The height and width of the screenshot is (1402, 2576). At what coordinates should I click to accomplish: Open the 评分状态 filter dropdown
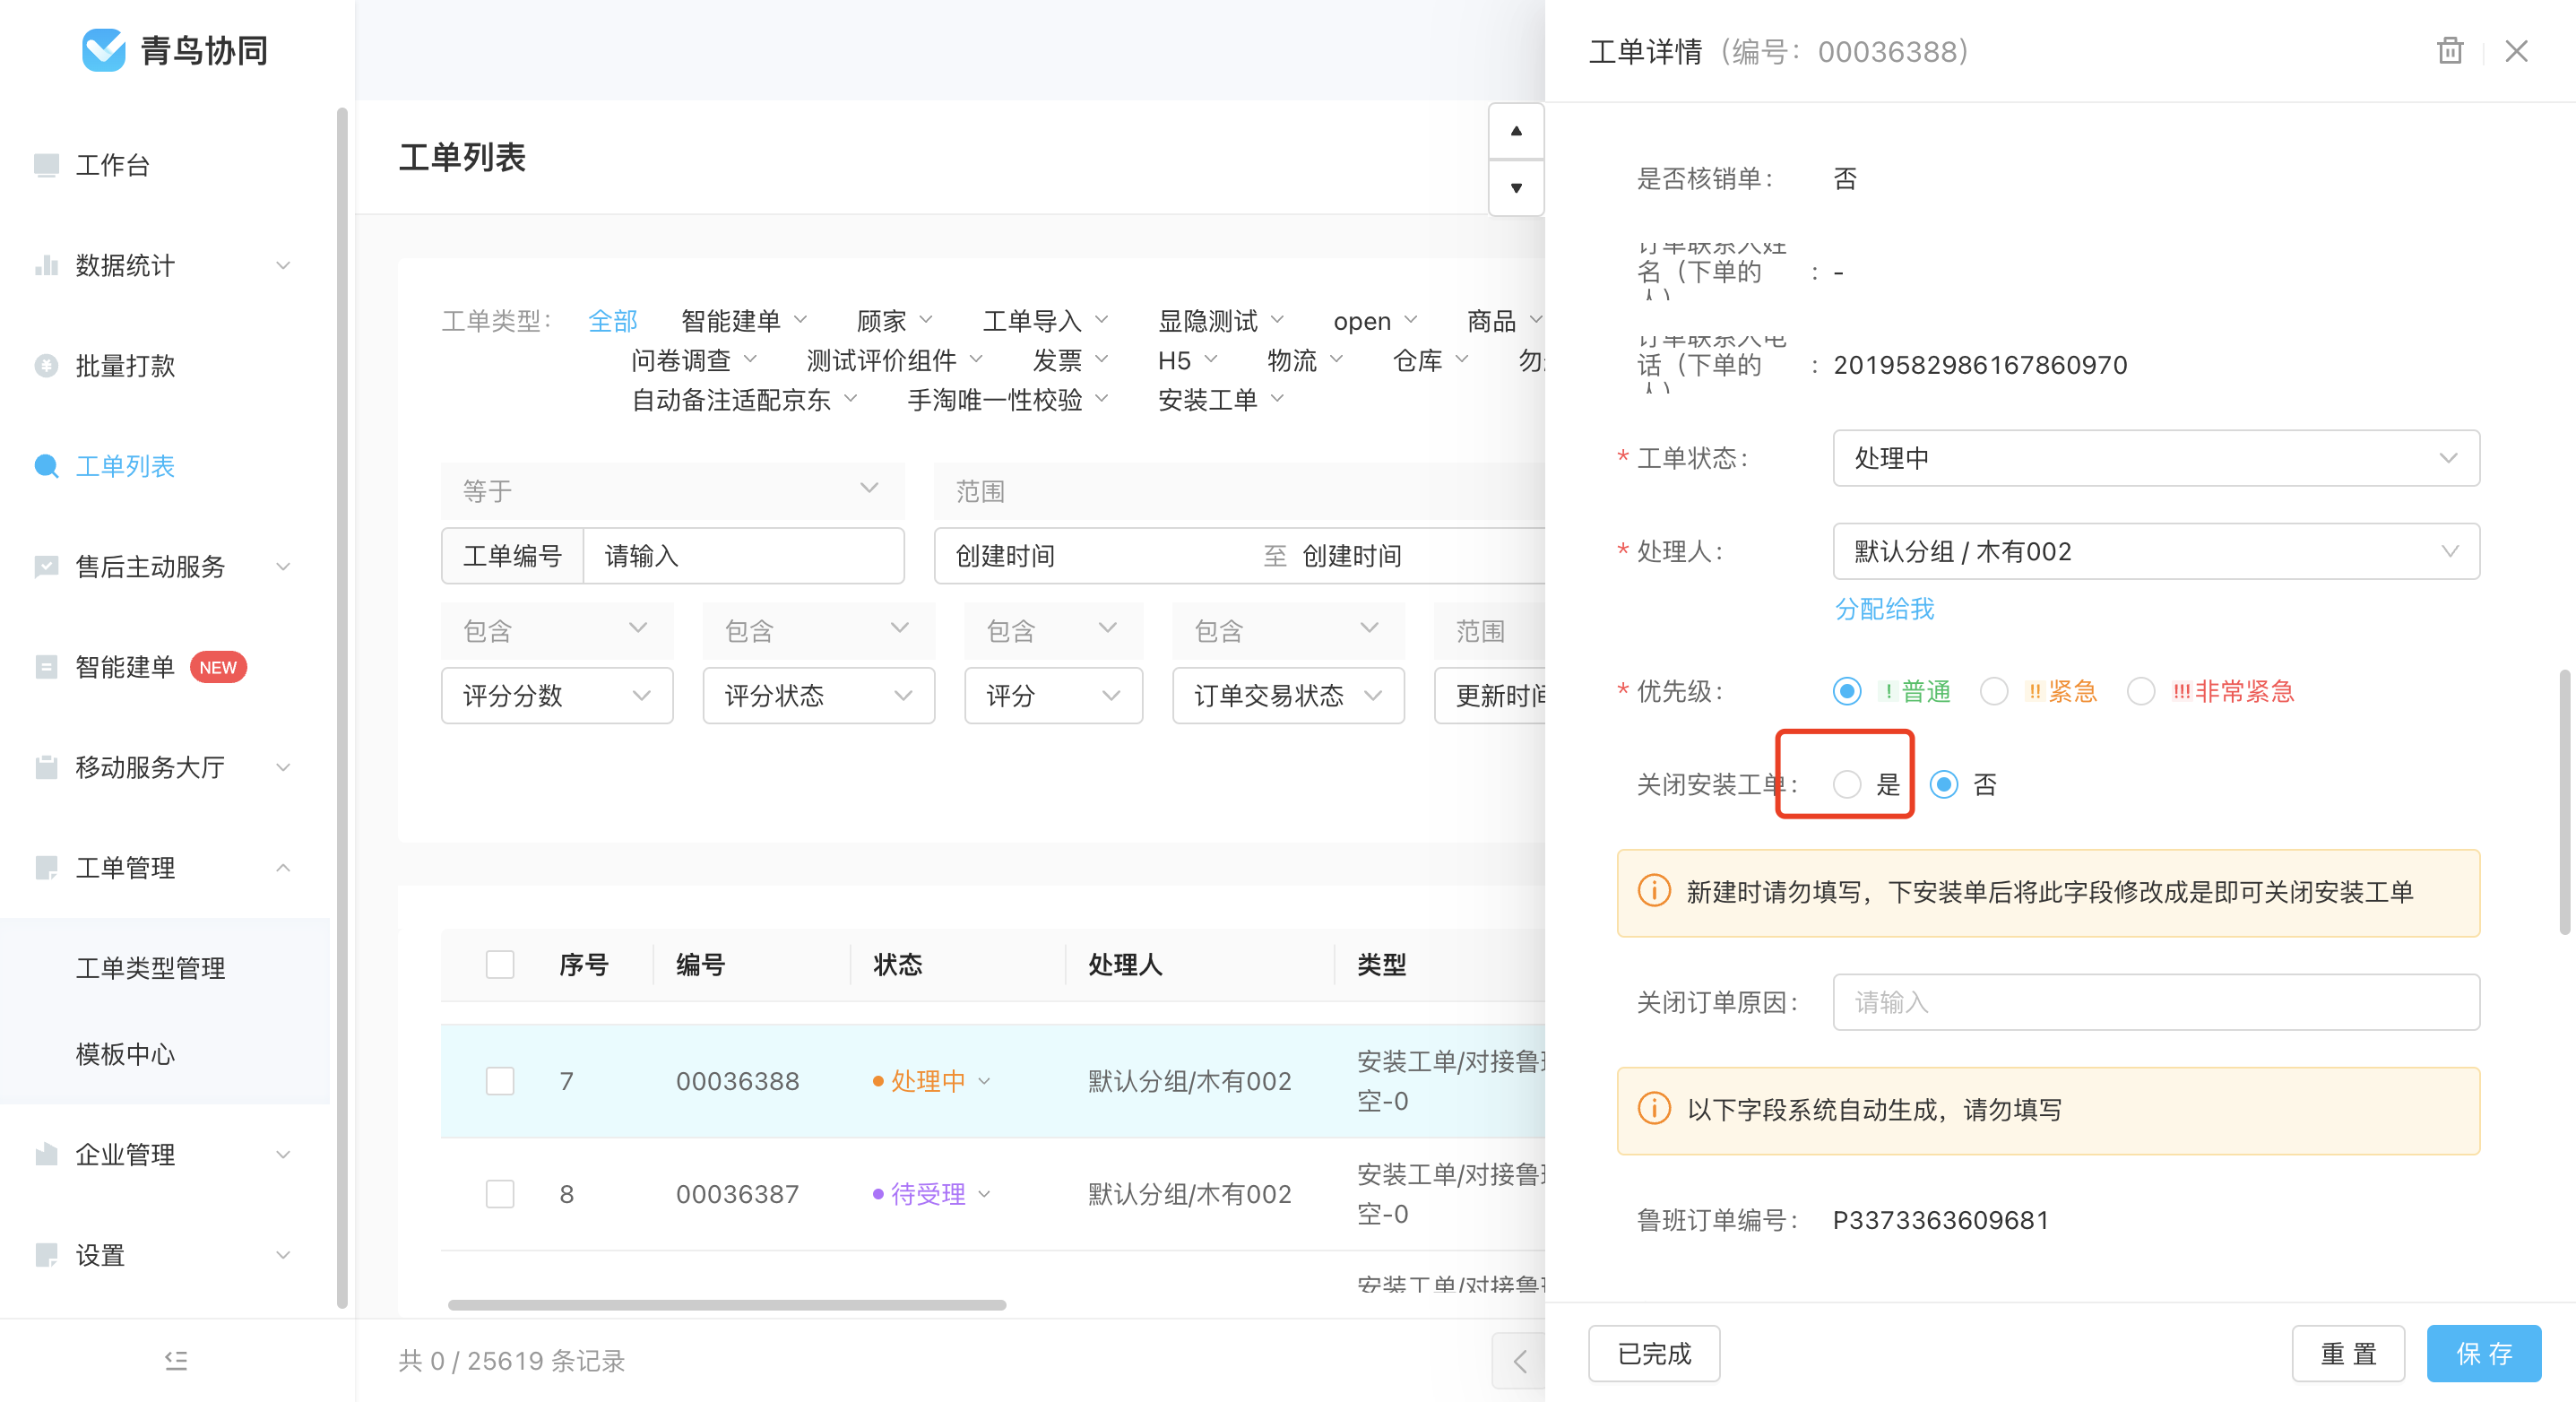[x=819, y=695]
